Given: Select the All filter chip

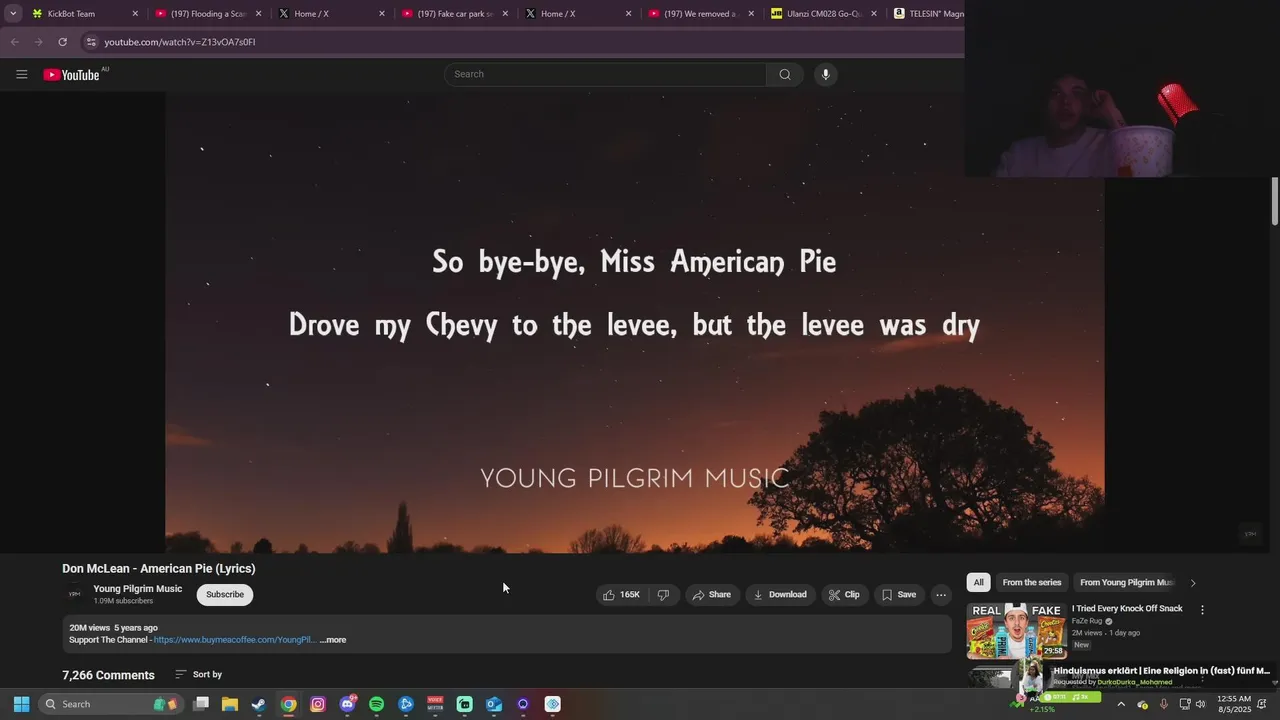Looking at the screenshot, I should tap(978, 583).
